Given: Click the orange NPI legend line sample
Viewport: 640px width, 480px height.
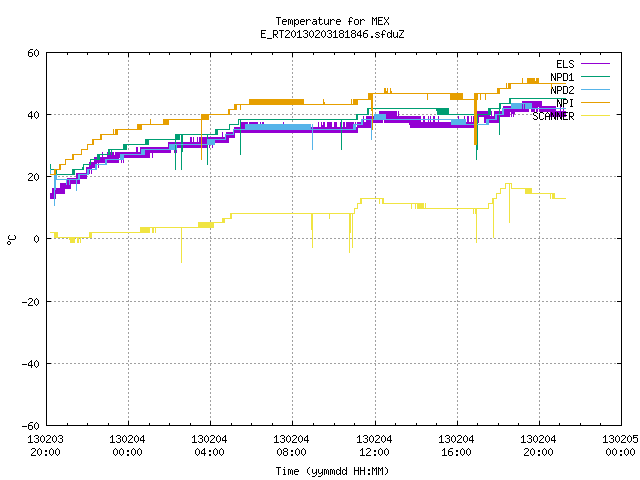Looking at the screenshot, I should click(x=595, y=102).
